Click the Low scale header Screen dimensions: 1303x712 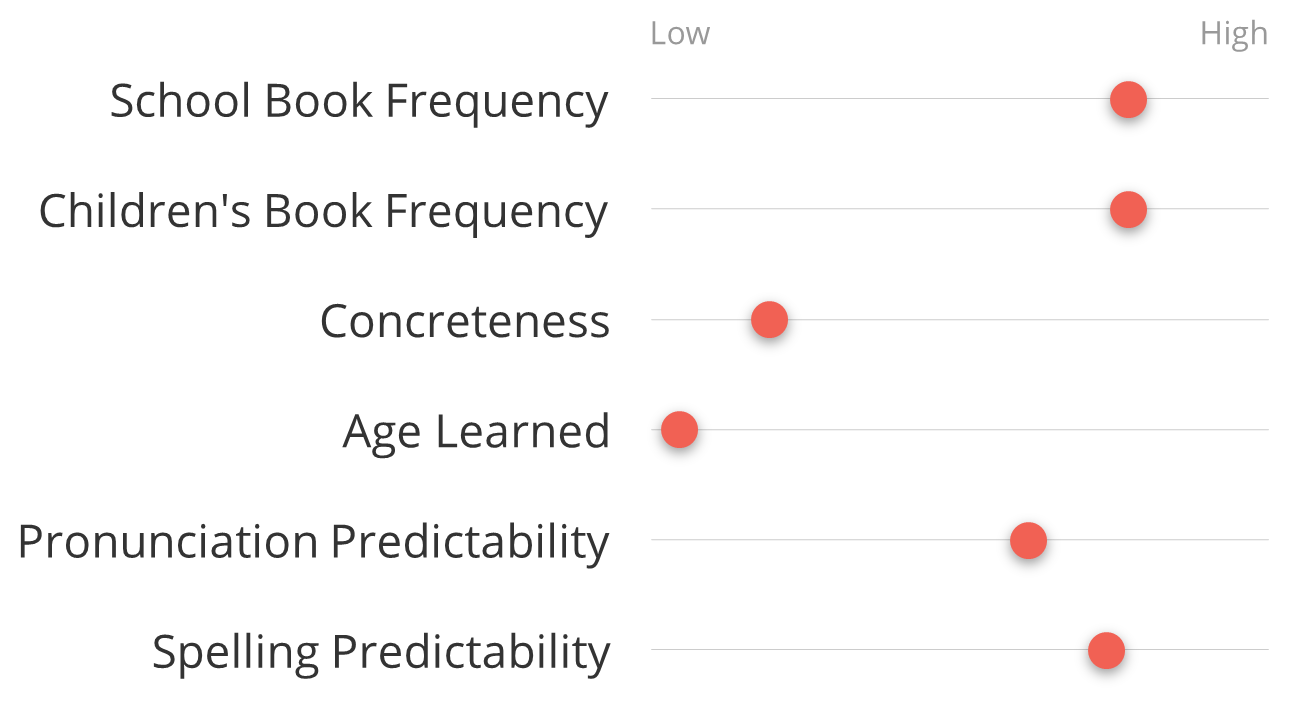[680, 34]
